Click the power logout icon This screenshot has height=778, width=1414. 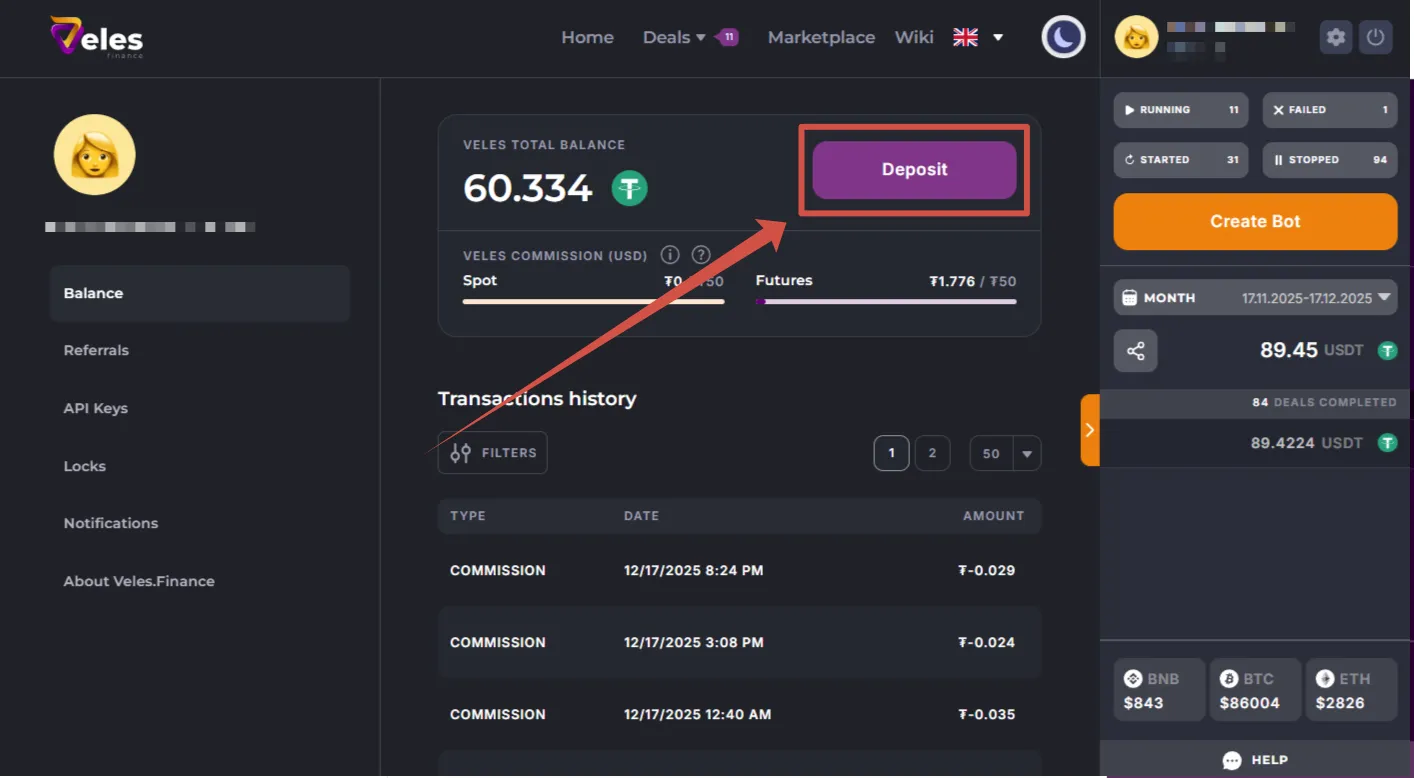(x=1376, y=38)
